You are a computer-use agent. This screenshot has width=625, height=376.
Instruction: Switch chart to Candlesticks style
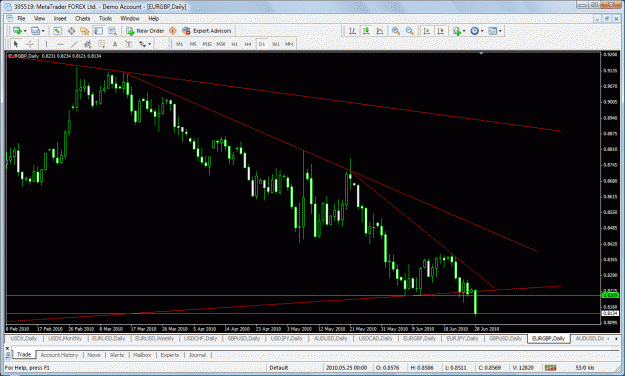[366, 31]
